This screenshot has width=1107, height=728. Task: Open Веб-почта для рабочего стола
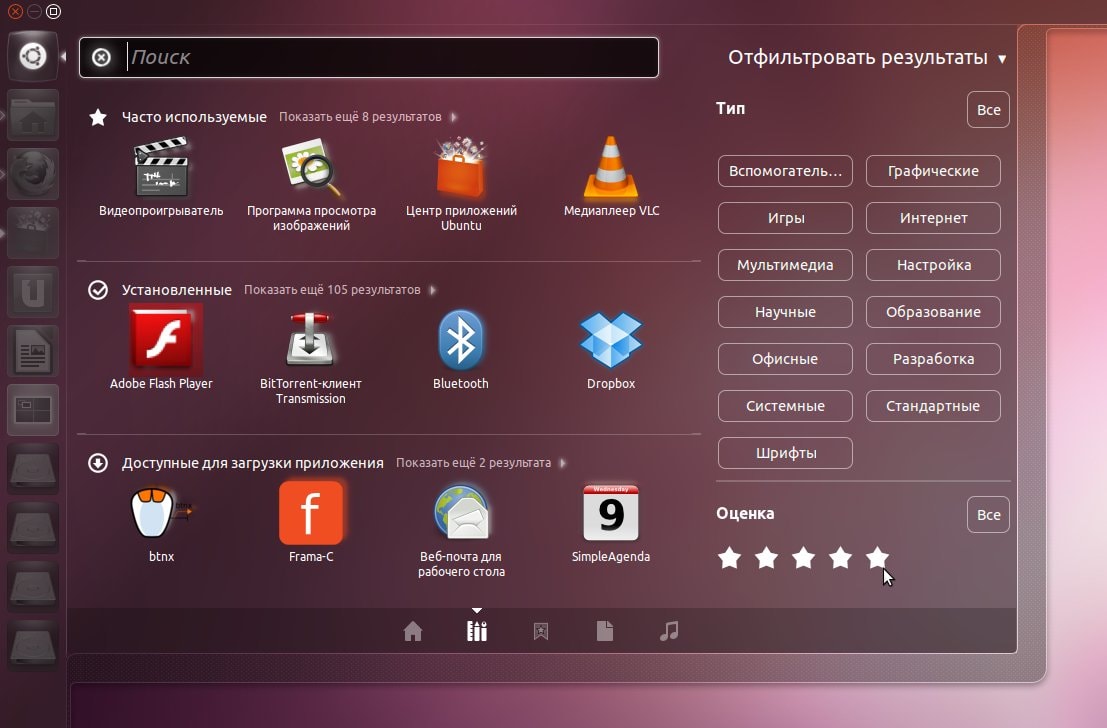tap(461, 513)
